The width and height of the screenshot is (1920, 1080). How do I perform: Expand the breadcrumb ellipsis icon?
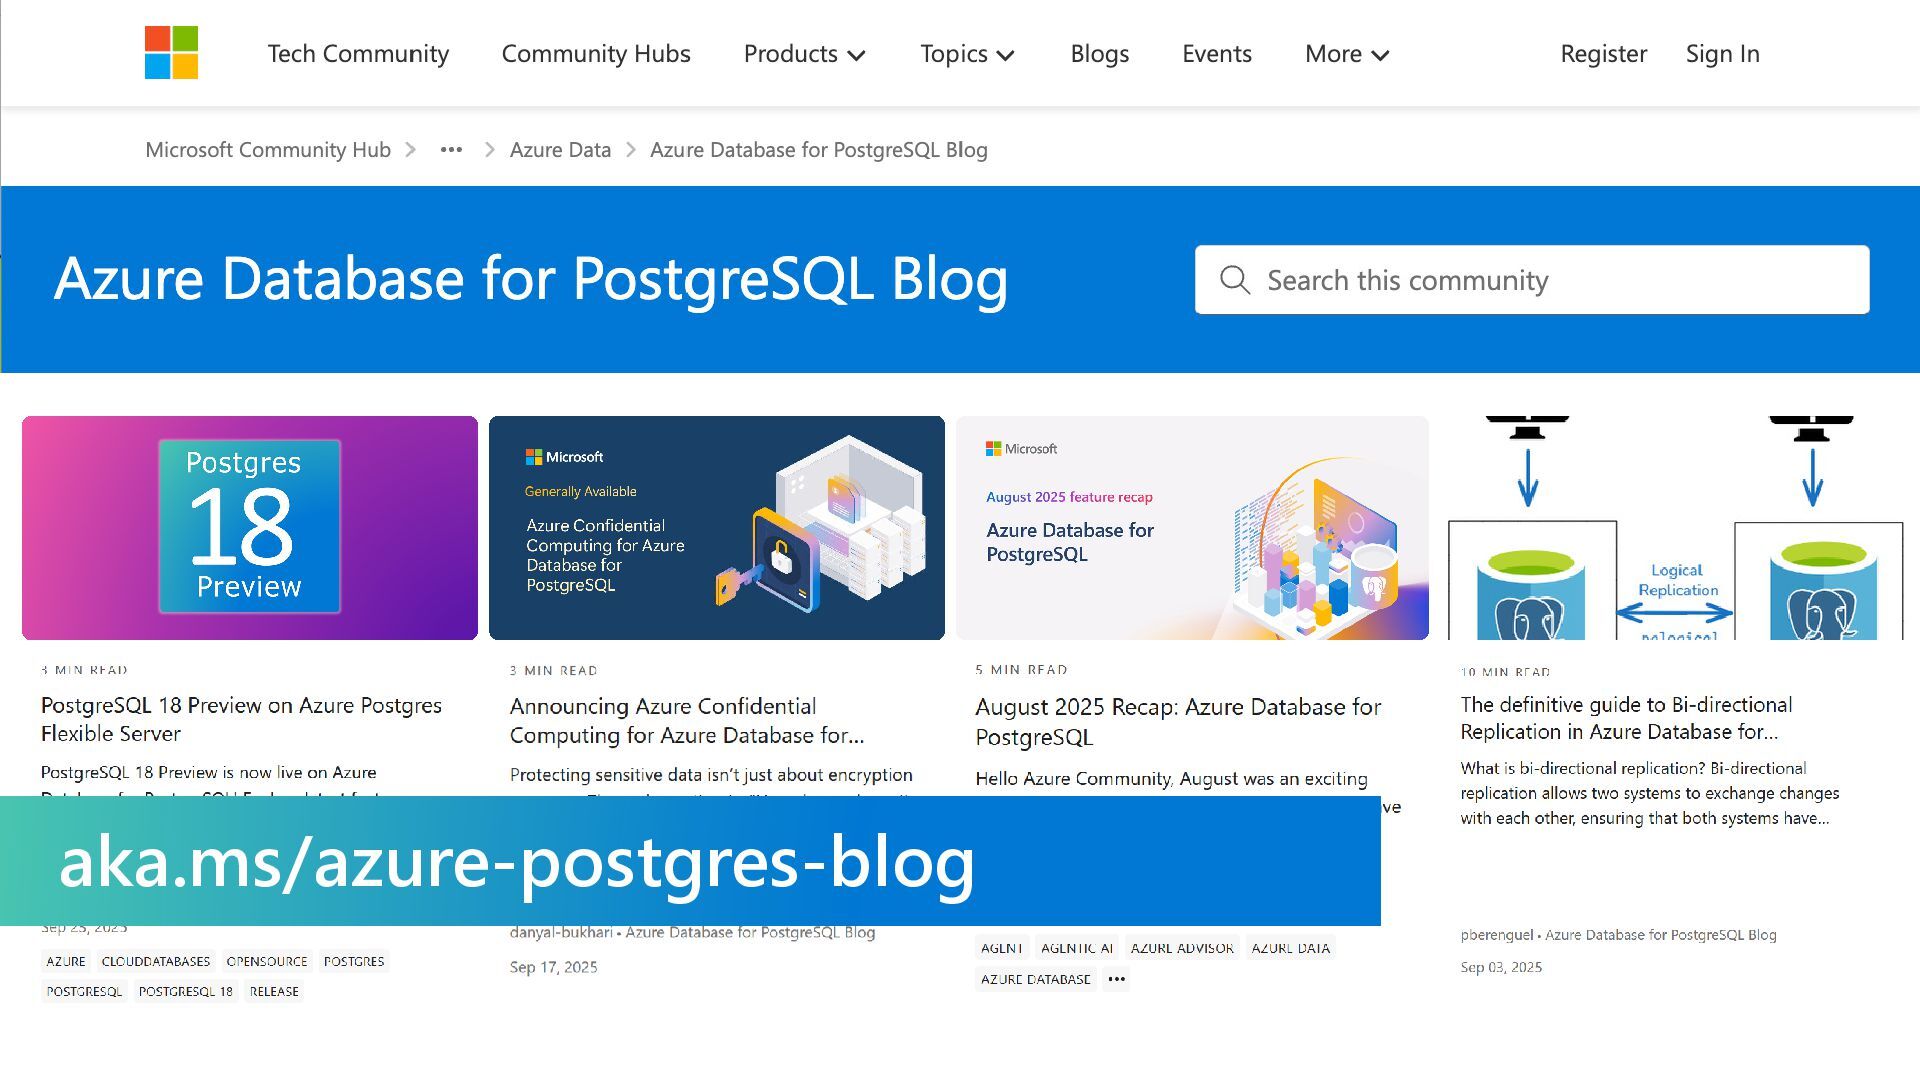coord(451,150)
